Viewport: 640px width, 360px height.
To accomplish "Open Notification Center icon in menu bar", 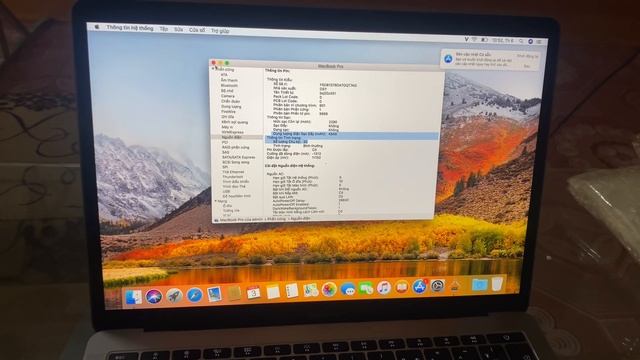I will click(539, 42).
